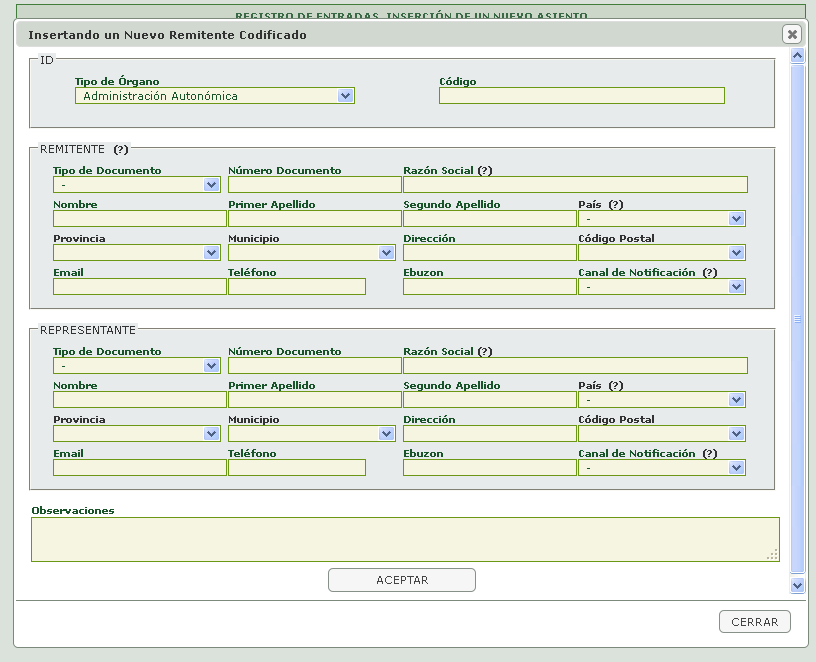Open help (?) for Remitente Canal de Notificación
This screenshot has height=662, width=816.
click(x=710, y=273)
